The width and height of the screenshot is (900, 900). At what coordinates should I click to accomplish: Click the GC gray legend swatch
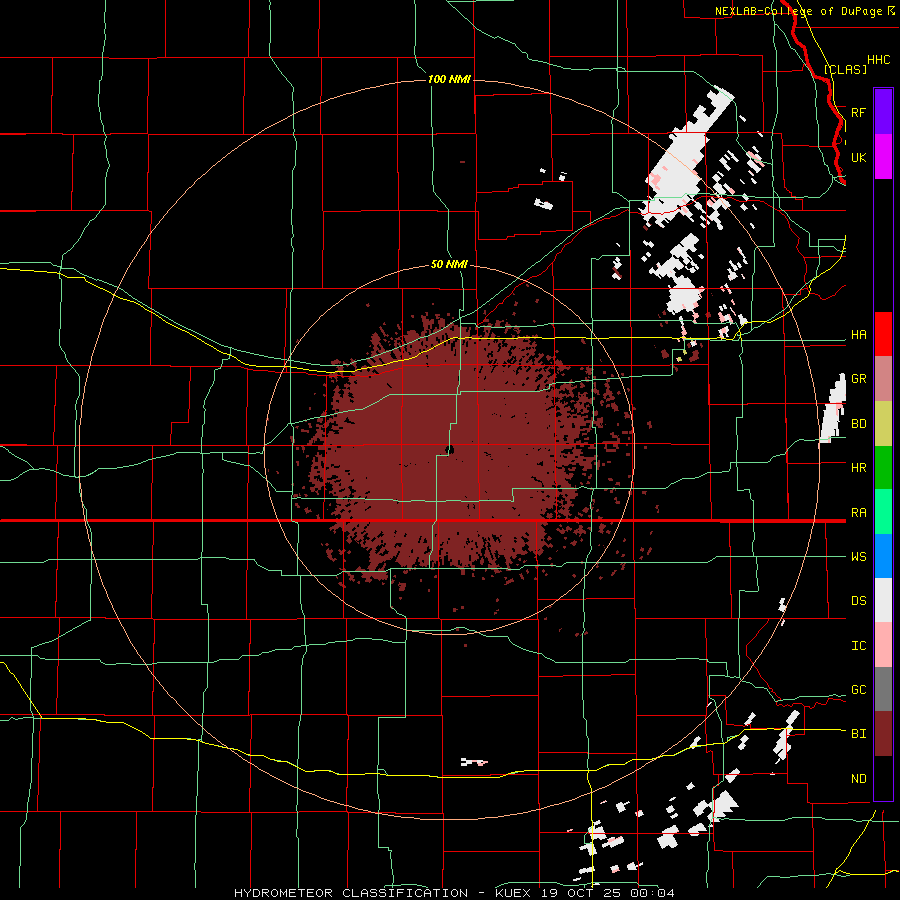coord(883,689)
